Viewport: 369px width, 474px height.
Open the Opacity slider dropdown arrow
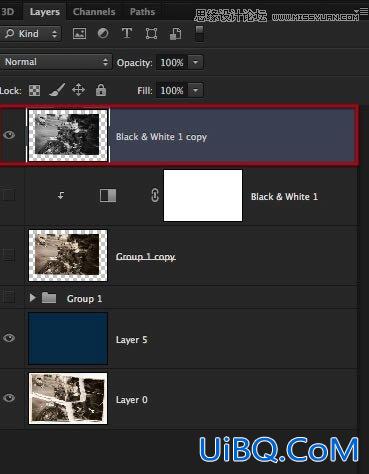pyautogui.click(x=196, y=62)
